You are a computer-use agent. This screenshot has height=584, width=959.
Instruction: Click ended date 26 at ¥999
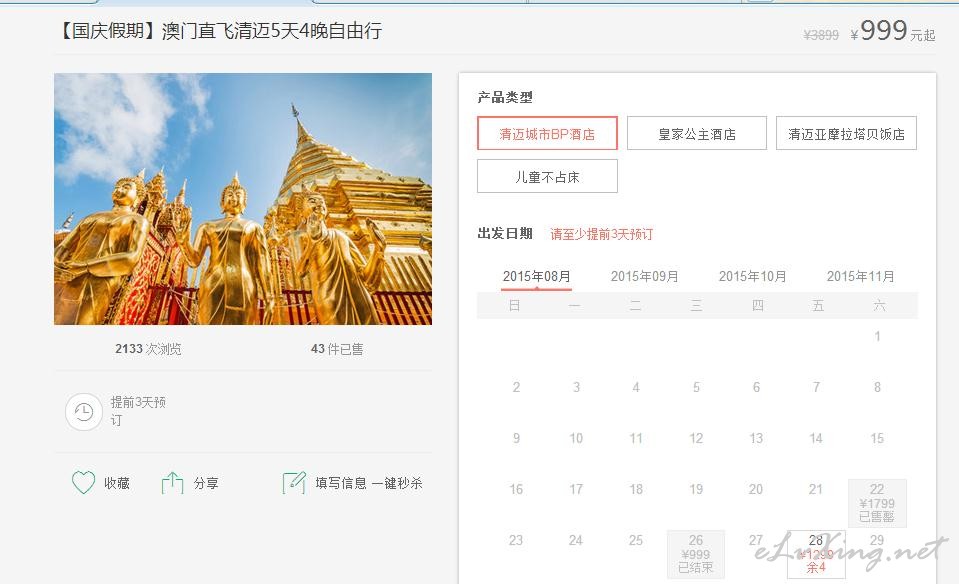click(696, 554)
